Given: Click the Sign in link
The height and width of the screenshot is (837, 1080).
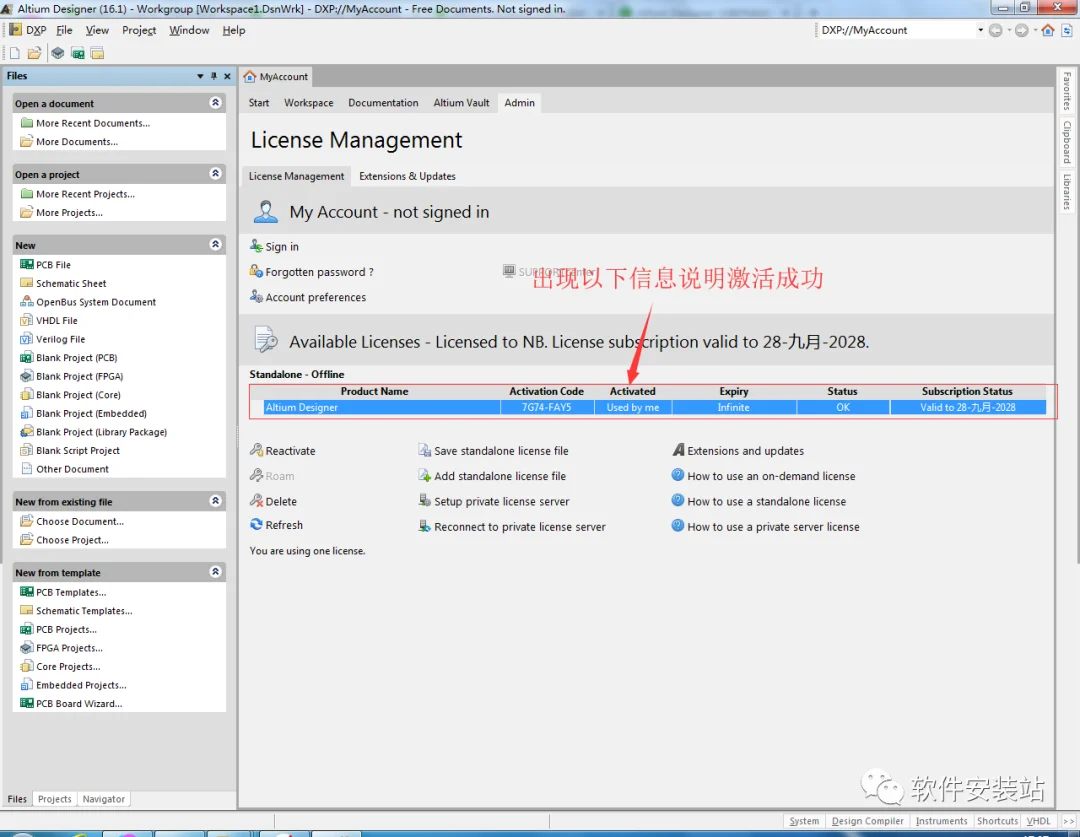Looking at the screenshot, I should point(282,247).
